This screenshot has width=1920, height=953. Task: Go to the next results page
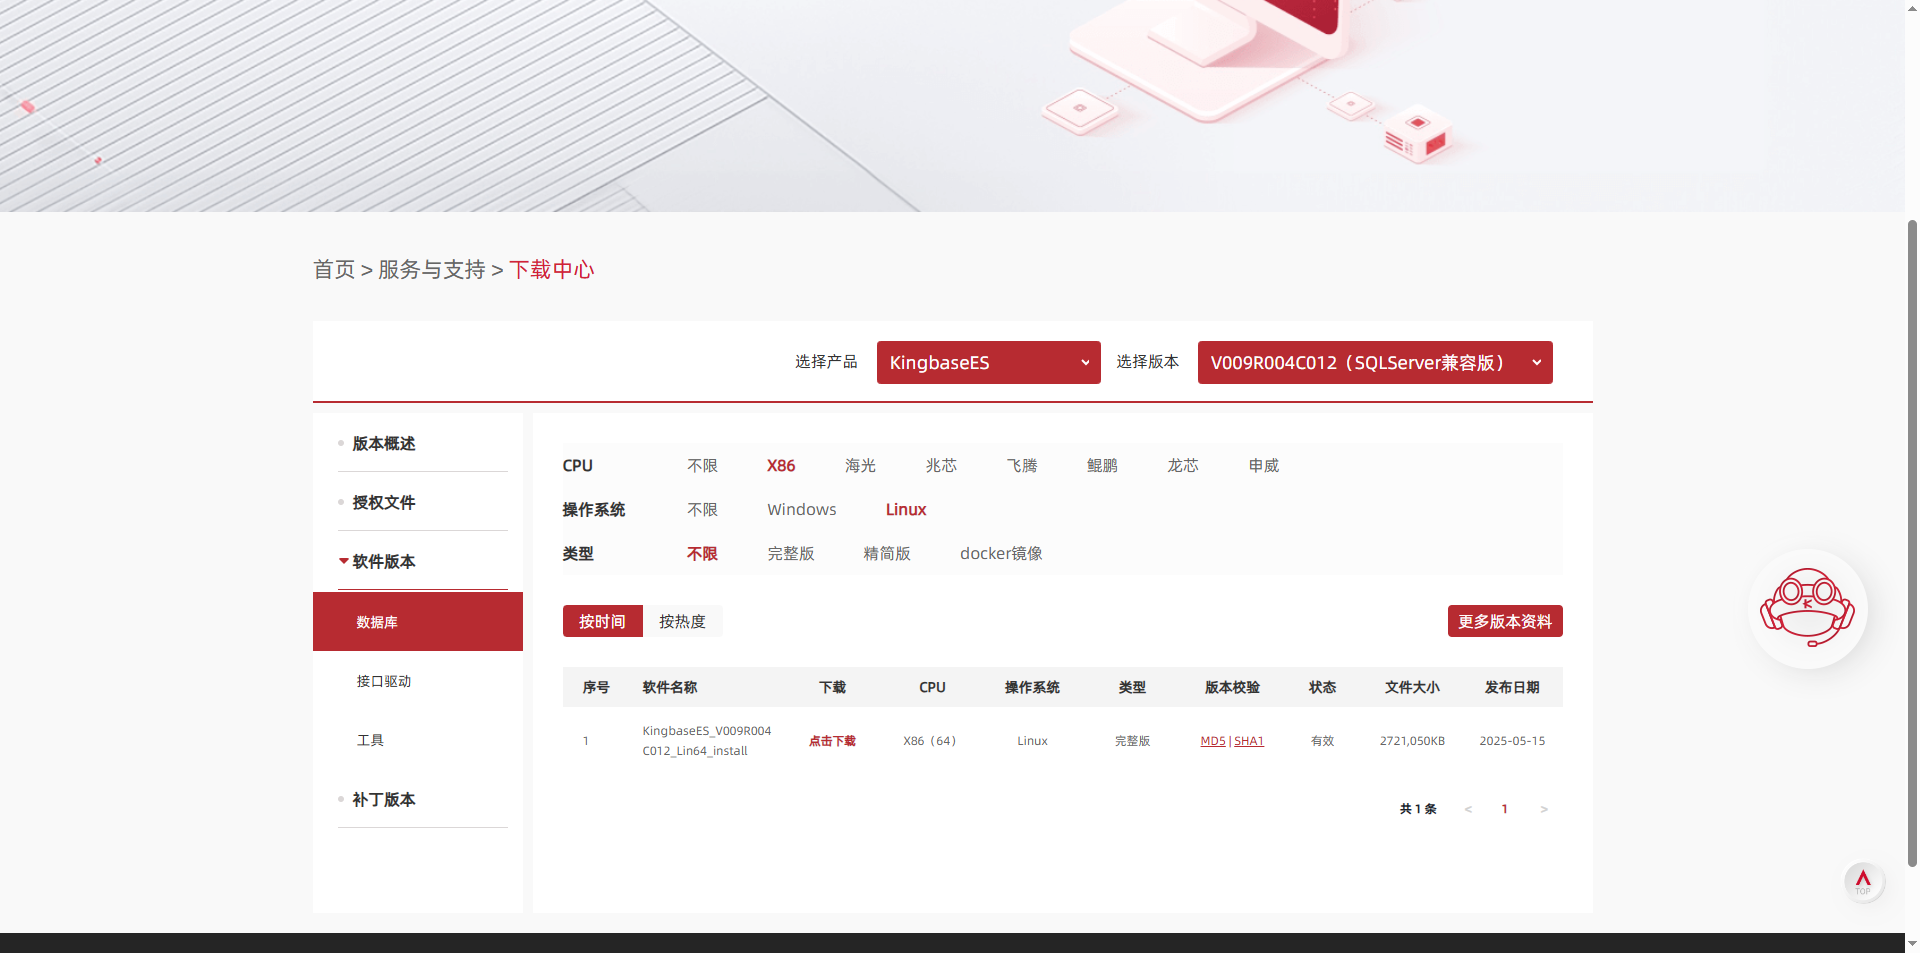pyautogui.click(x=1544, y=809)
